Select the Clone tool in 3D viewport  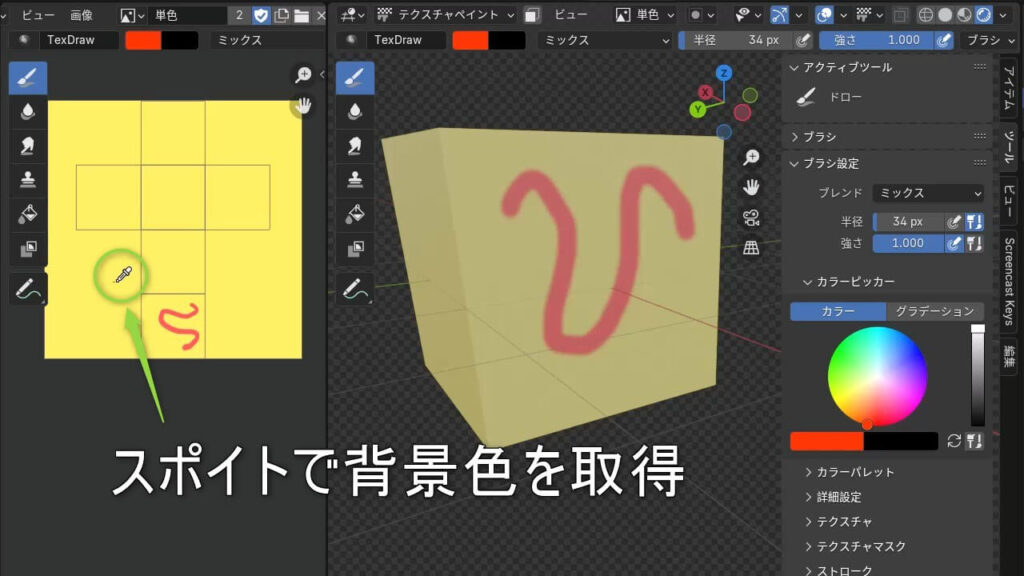(x=355, y=180)
